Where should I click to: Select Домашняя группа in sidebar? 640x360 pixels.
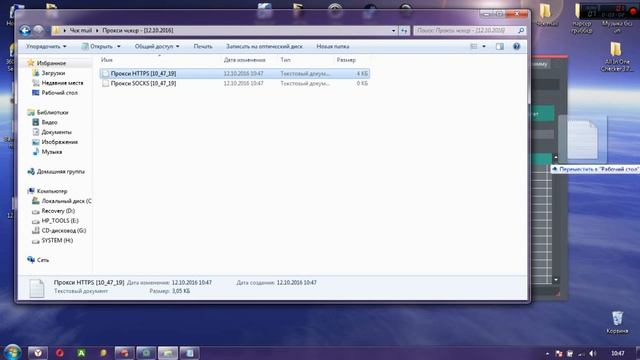pos(60,171)
